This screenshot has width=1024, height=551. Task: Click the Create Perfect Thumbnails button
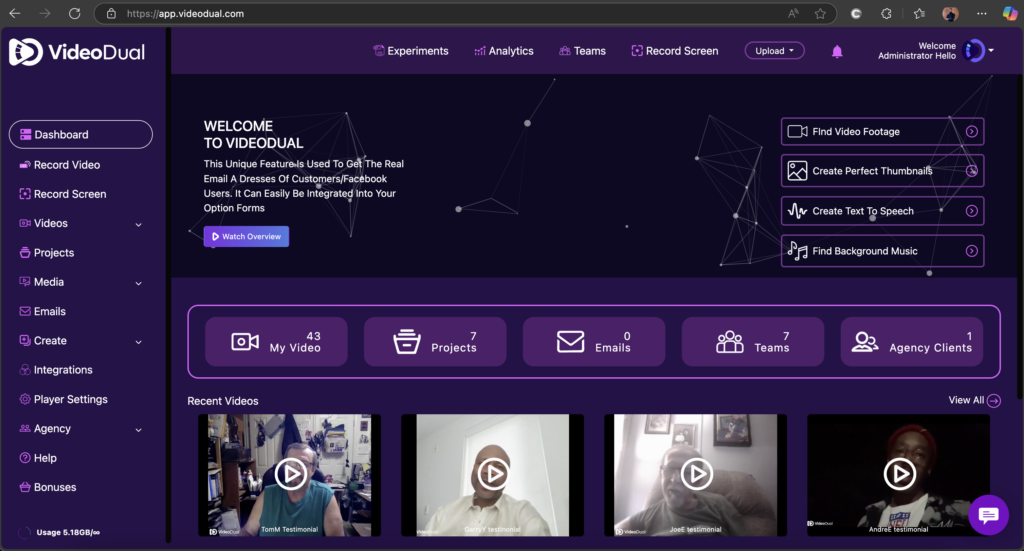click(x=882, y=171)
